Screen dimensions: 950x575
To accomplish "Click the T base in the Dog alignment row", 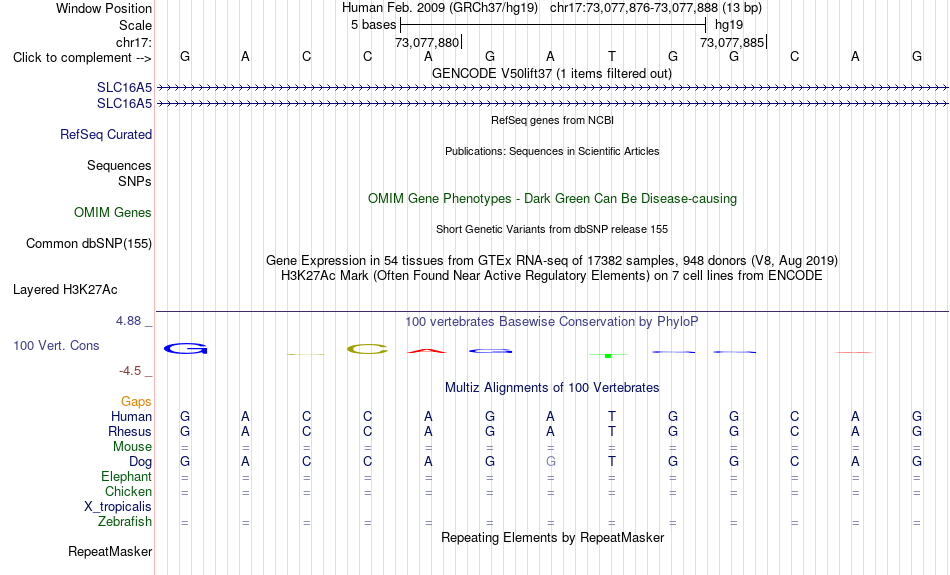I will point(612,462).
